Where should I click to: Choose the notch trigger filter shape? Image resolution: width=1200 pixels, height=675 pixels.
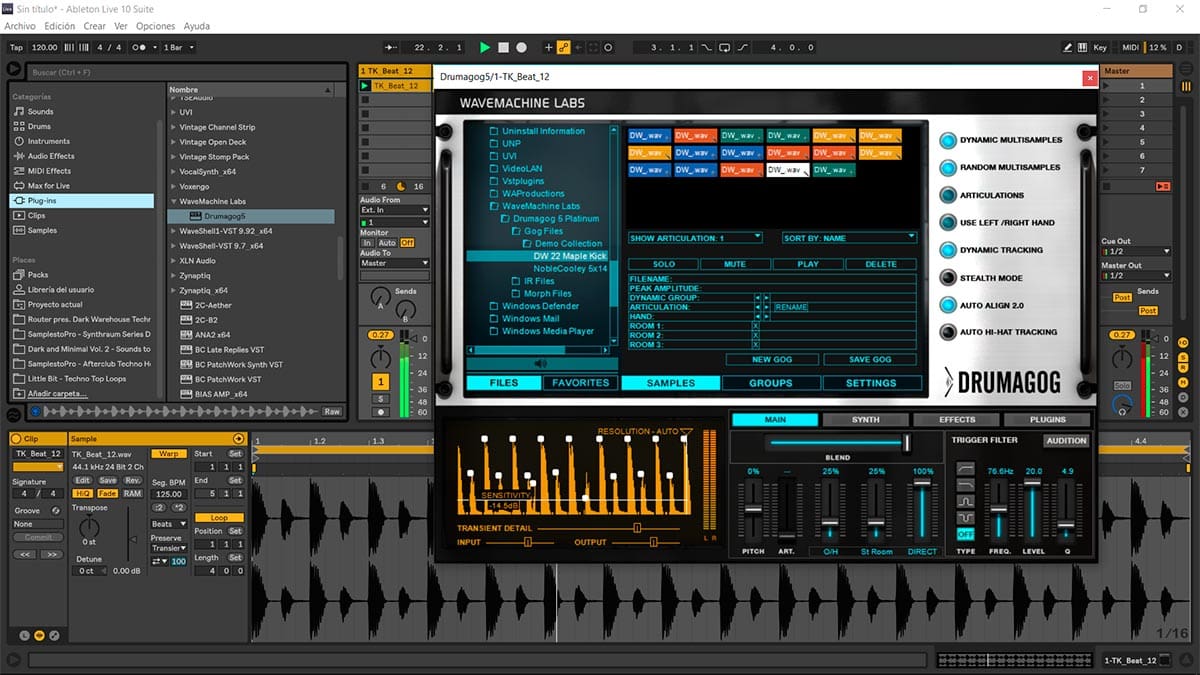(965, 517)
